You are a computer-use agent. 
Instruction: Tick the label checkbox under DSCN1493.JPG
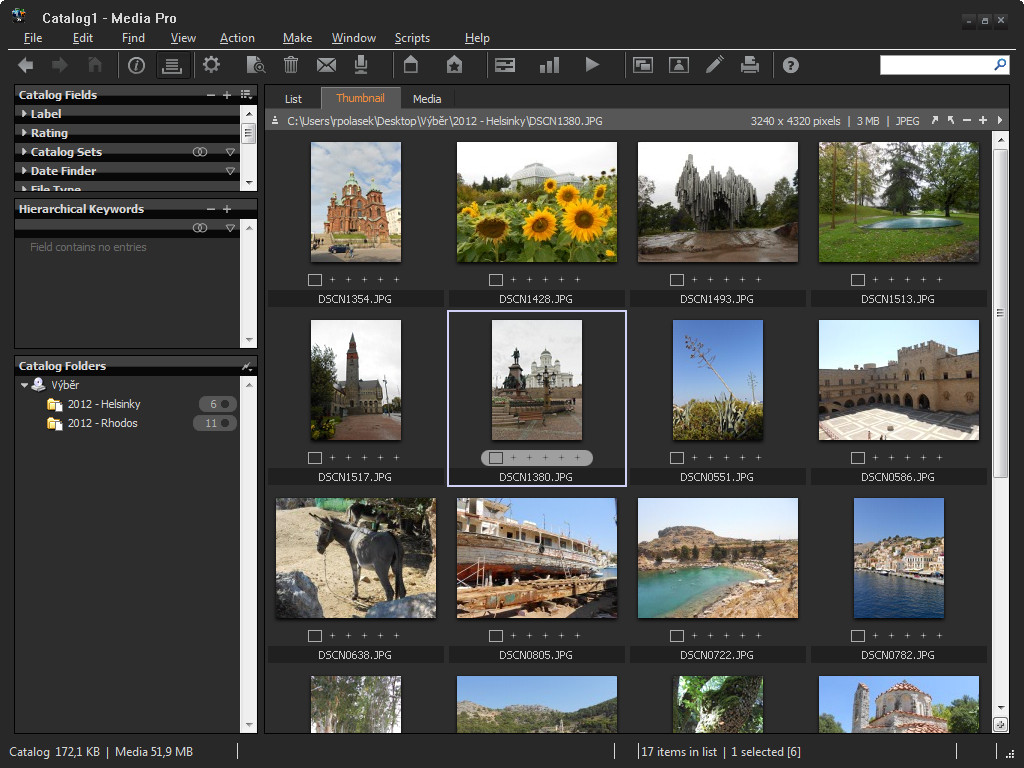[677, 280]
